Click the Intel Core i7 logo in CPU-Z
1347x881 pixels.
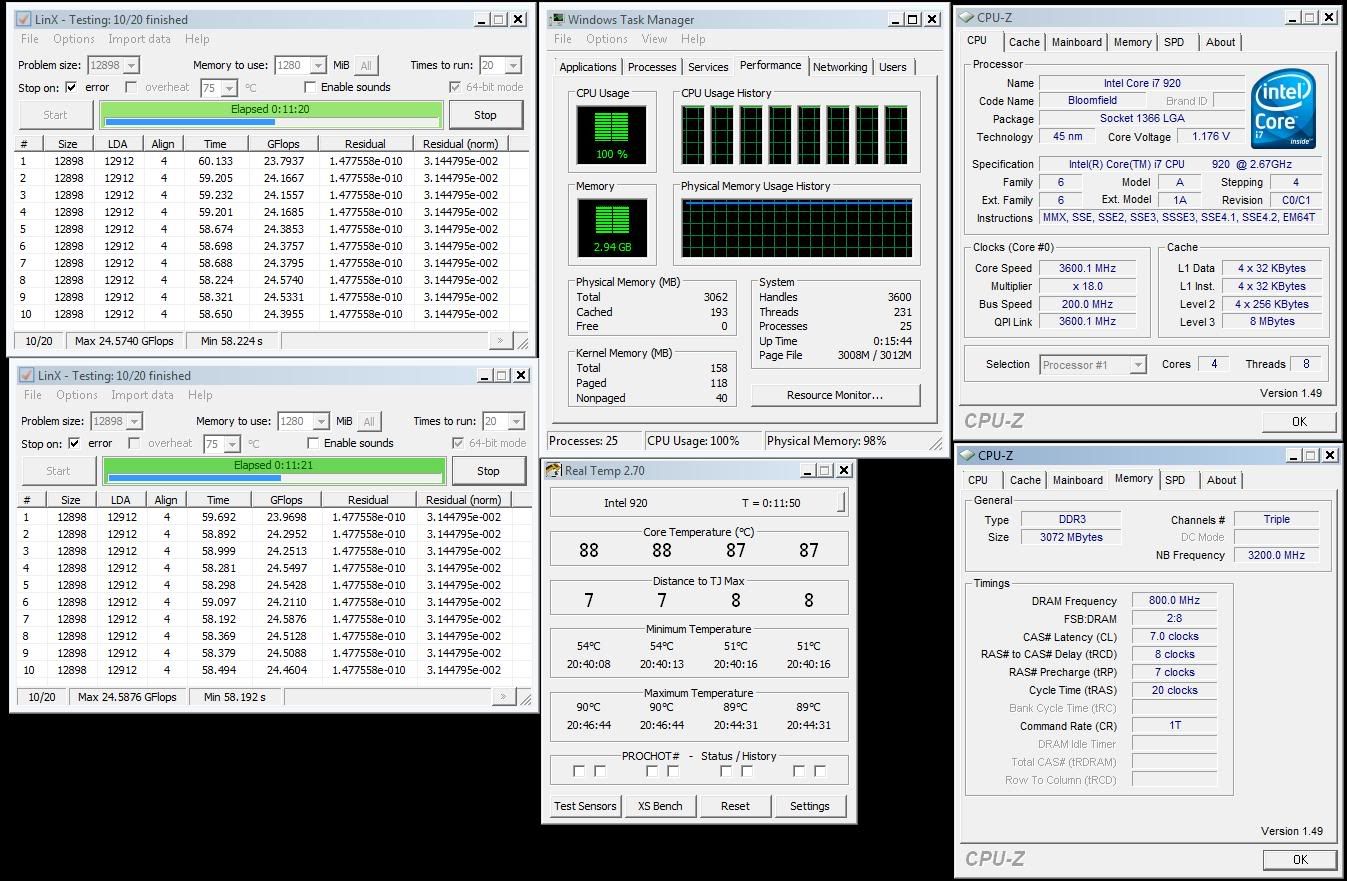[x=1283, y=110]
